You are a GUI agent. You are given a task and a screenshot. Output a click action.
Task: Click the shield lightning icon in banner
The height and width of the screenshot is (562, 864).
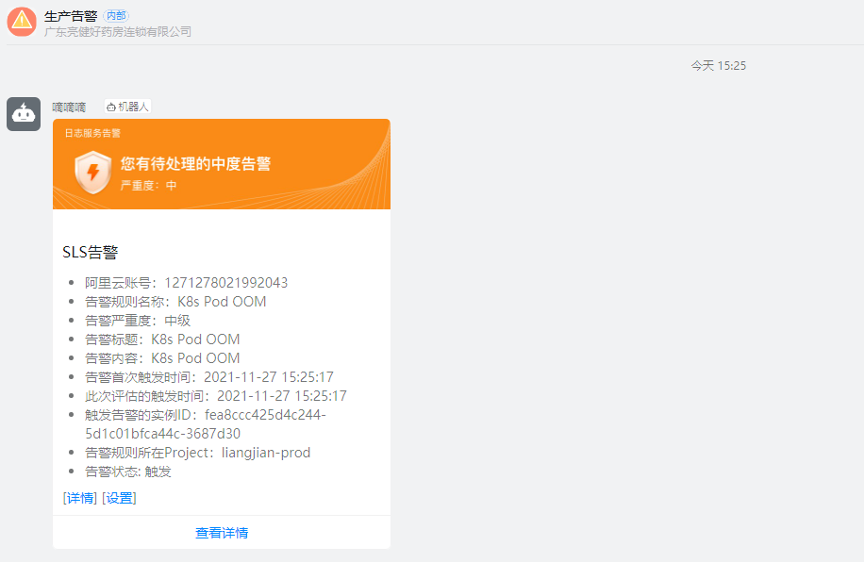pos(93,172)
